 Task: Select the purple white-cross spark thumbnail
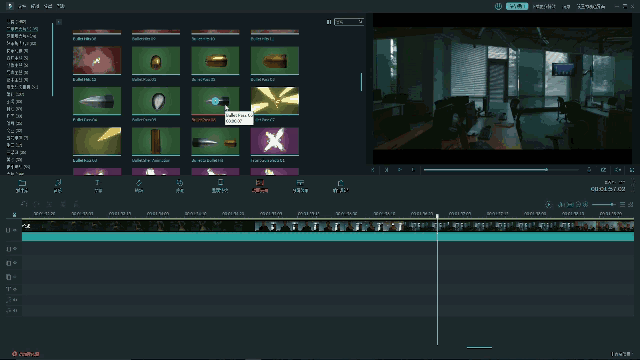(275, 141)
